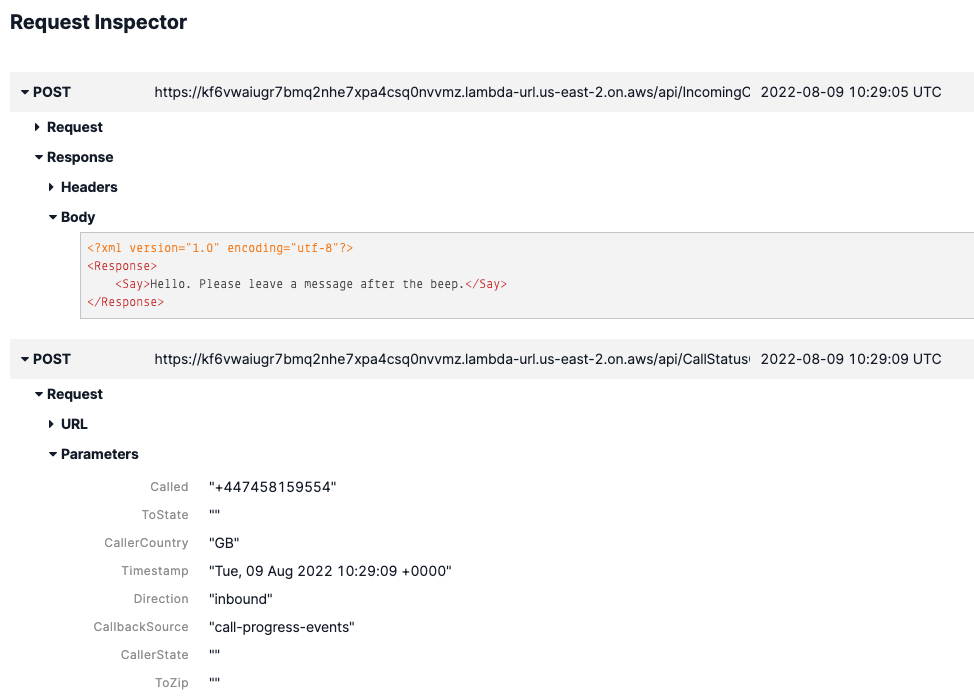Click the IncomingCall lambda URL text
974x696 pixels.
pos(452,92)
